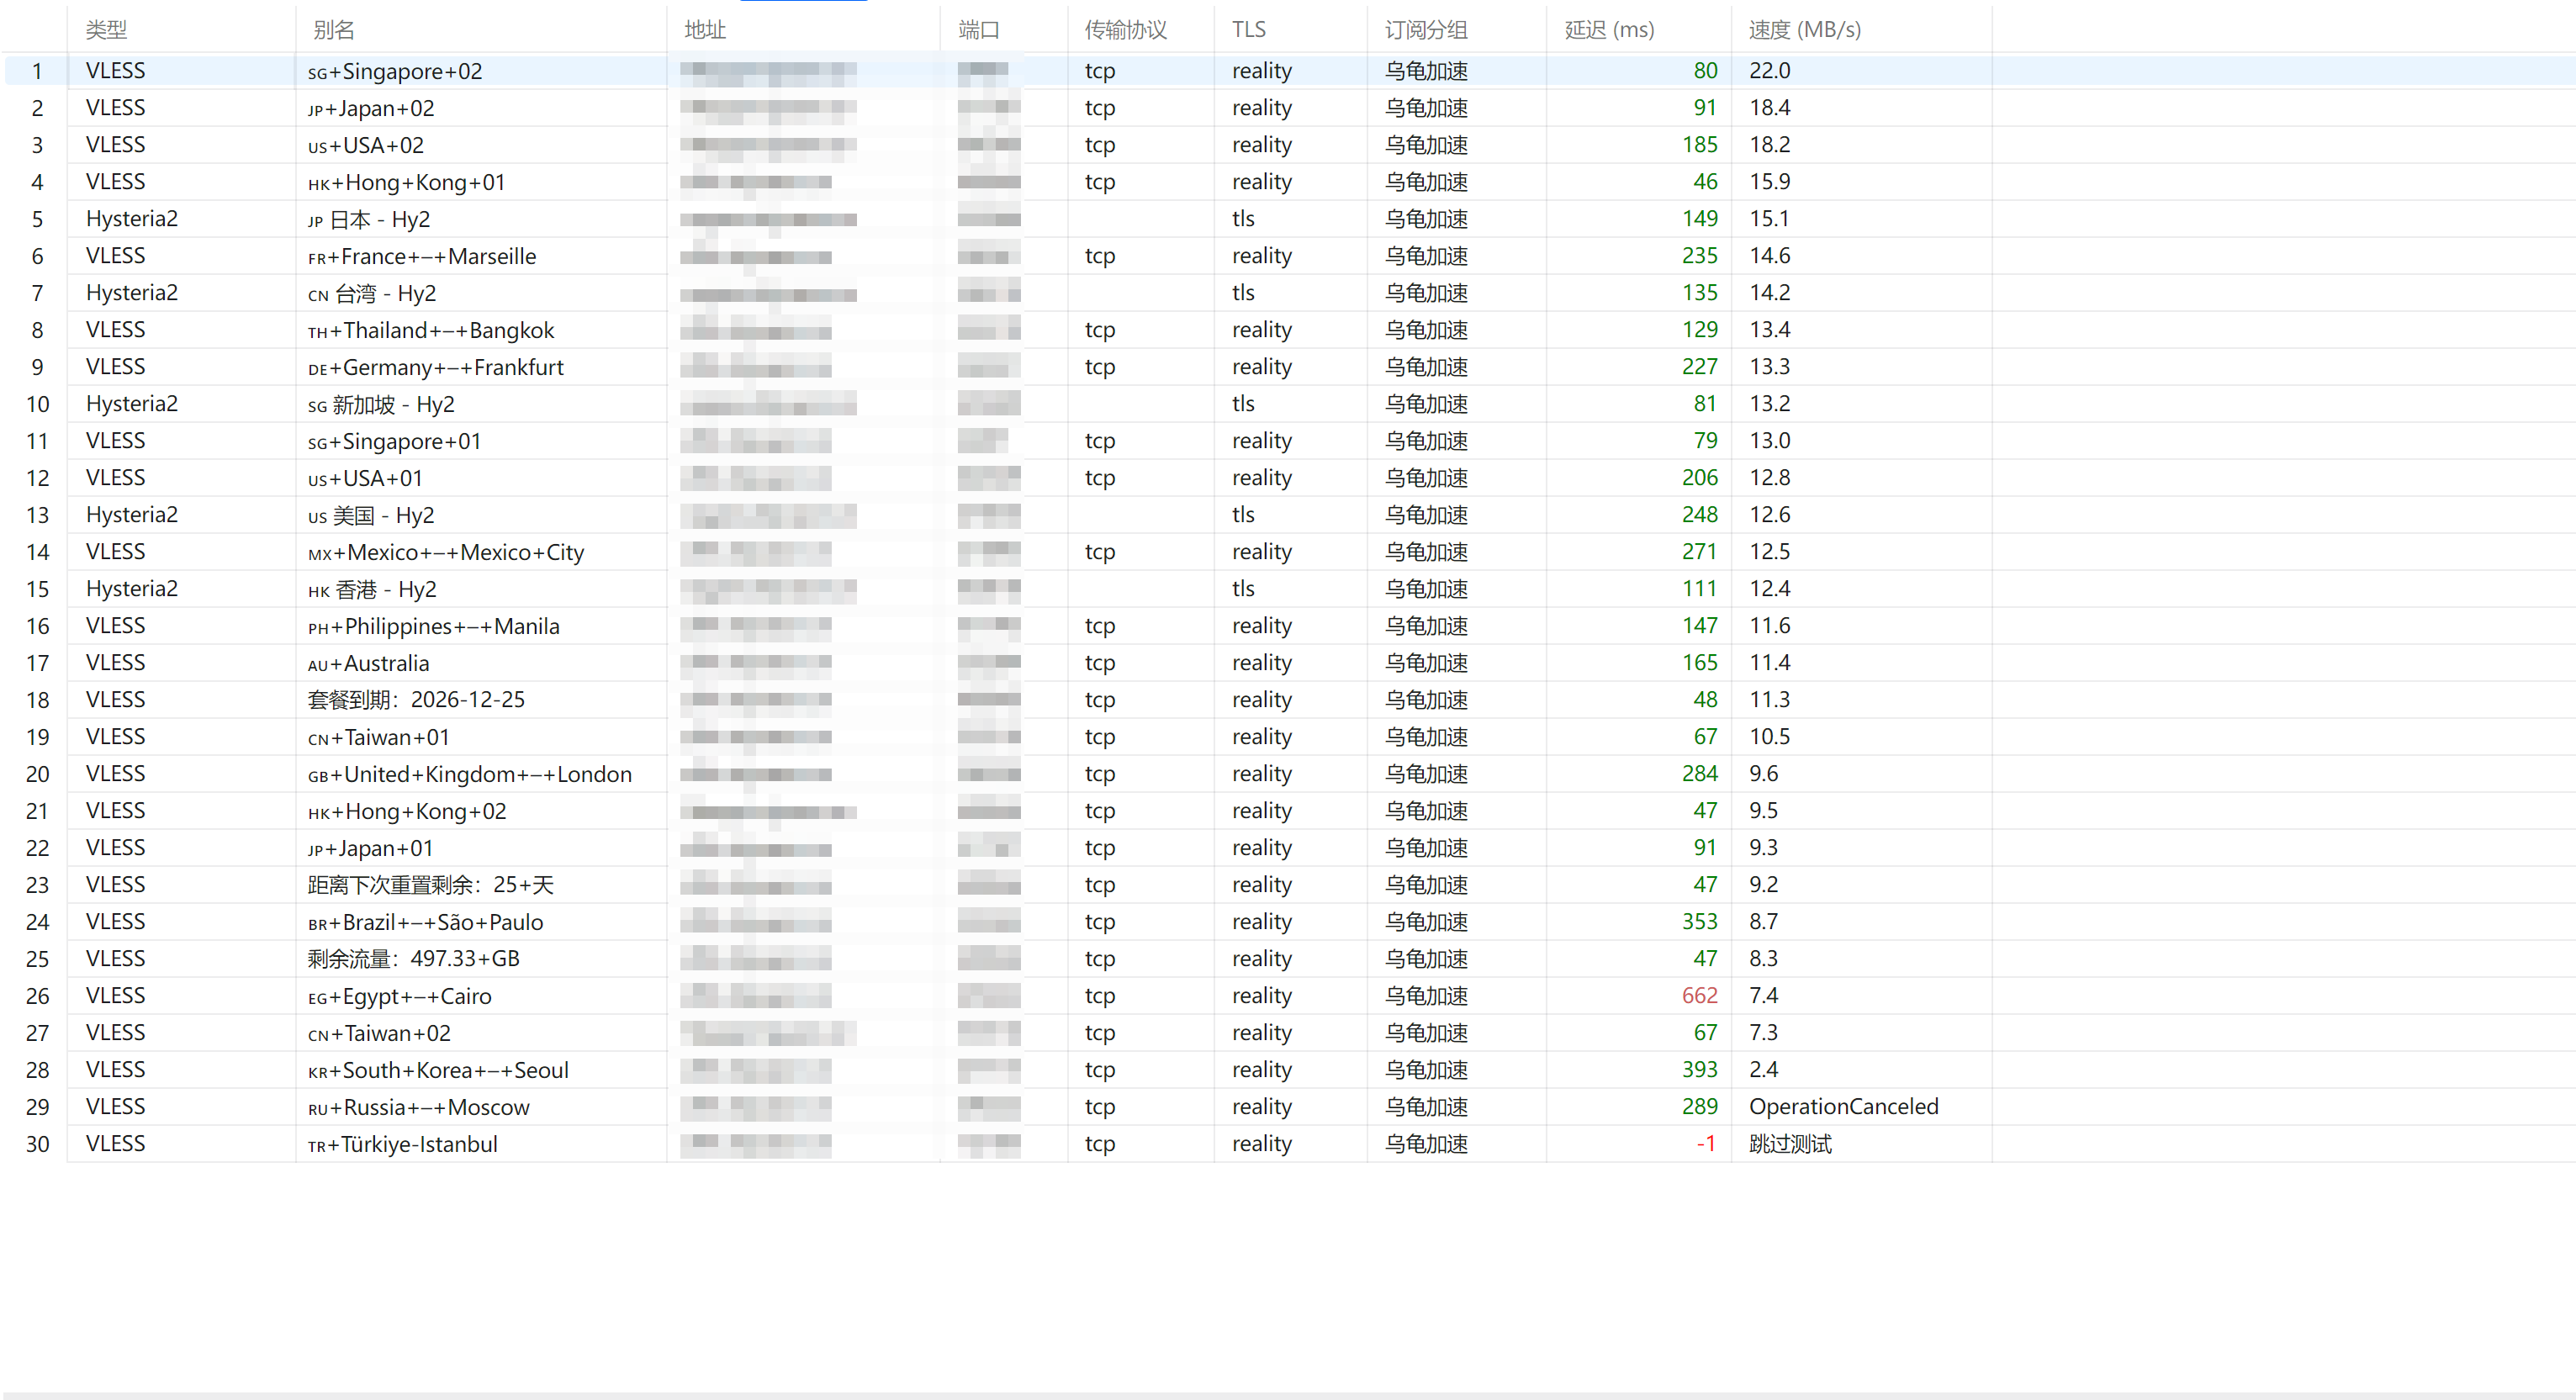Select the DE+Germany+–+Frankfurt server row
The image size is (2576, 1400).
[1288, 367]
